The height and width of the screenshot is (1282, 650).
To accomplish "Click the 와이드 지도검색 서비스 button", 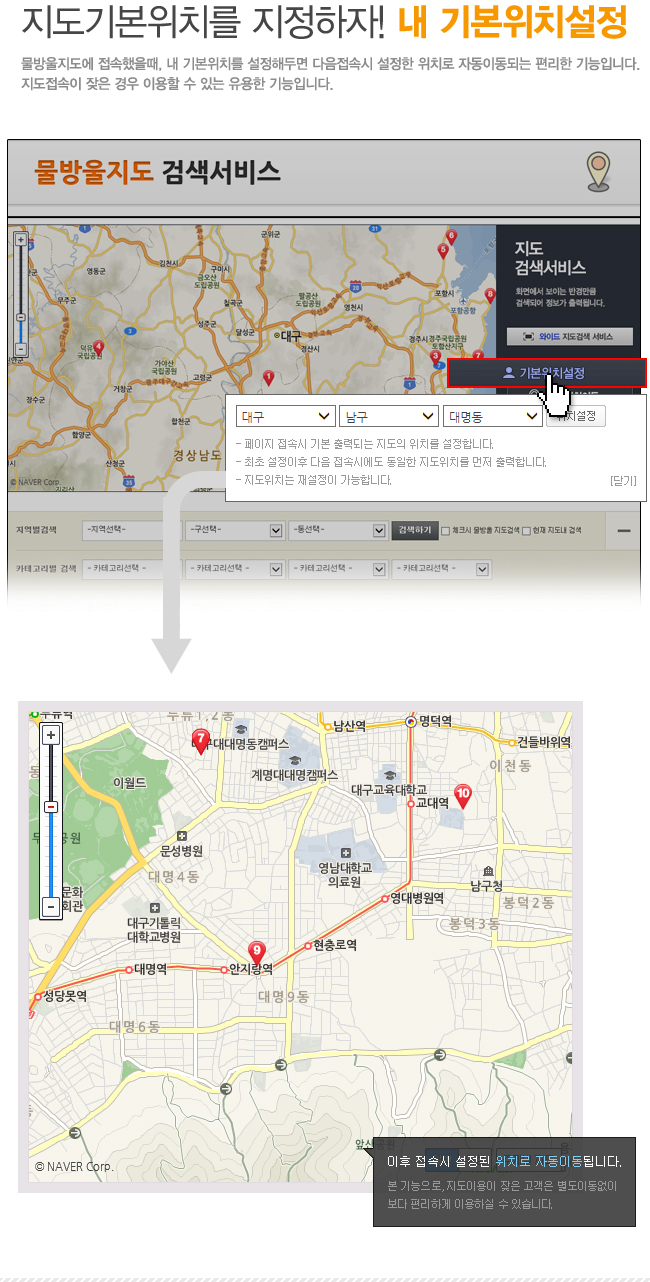I will 570,337.
